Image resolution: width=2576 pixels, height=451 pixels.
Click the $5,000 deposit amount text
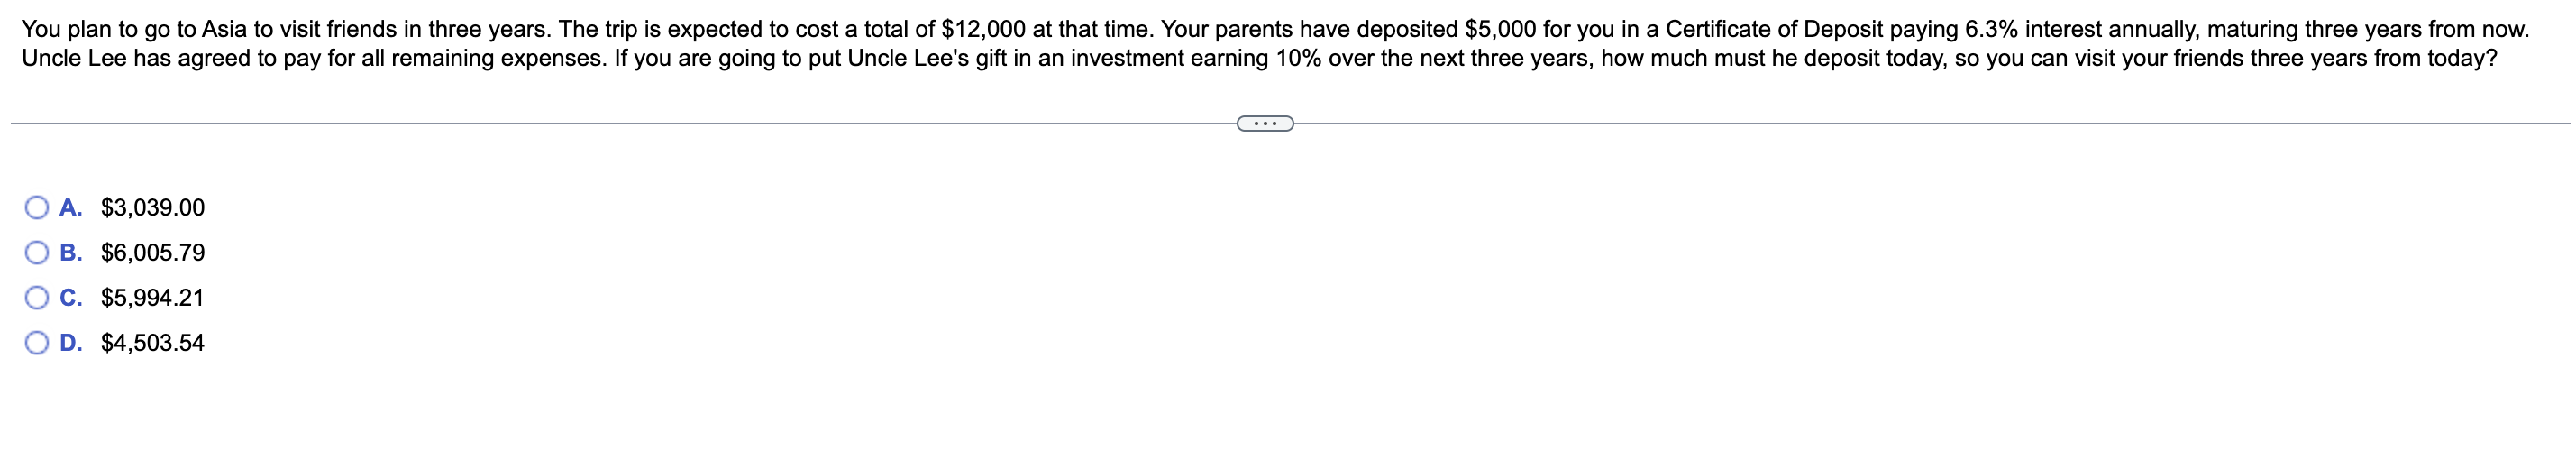tap(1500, 30)
